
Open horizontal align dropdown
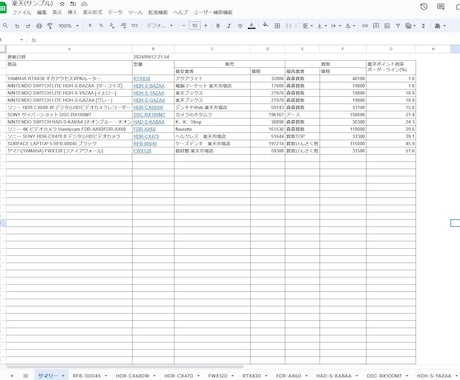click(x=307, y=26)
